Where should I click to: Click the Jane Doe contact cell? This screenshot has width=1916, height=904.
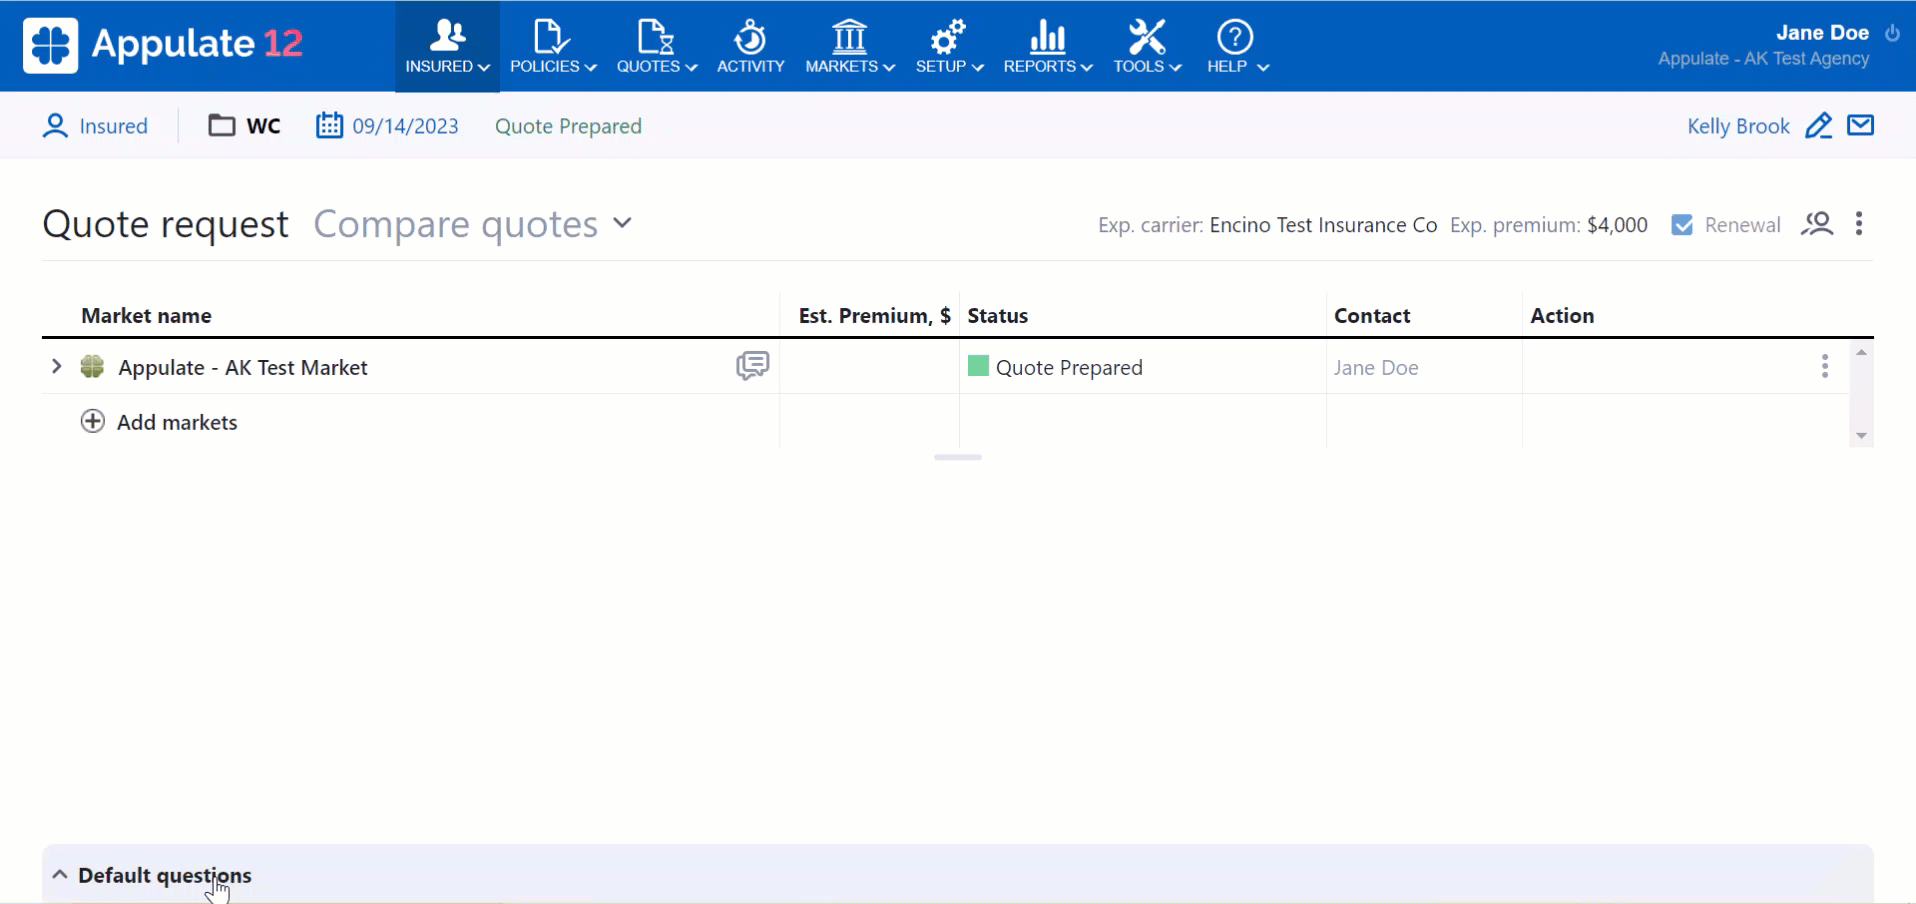[x=1376, y=367]
